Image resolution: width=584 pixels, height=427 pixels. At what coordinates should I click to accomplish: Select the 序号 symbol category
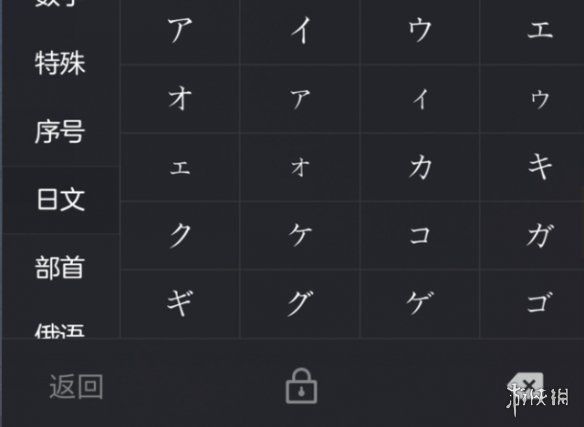point(60,132)
